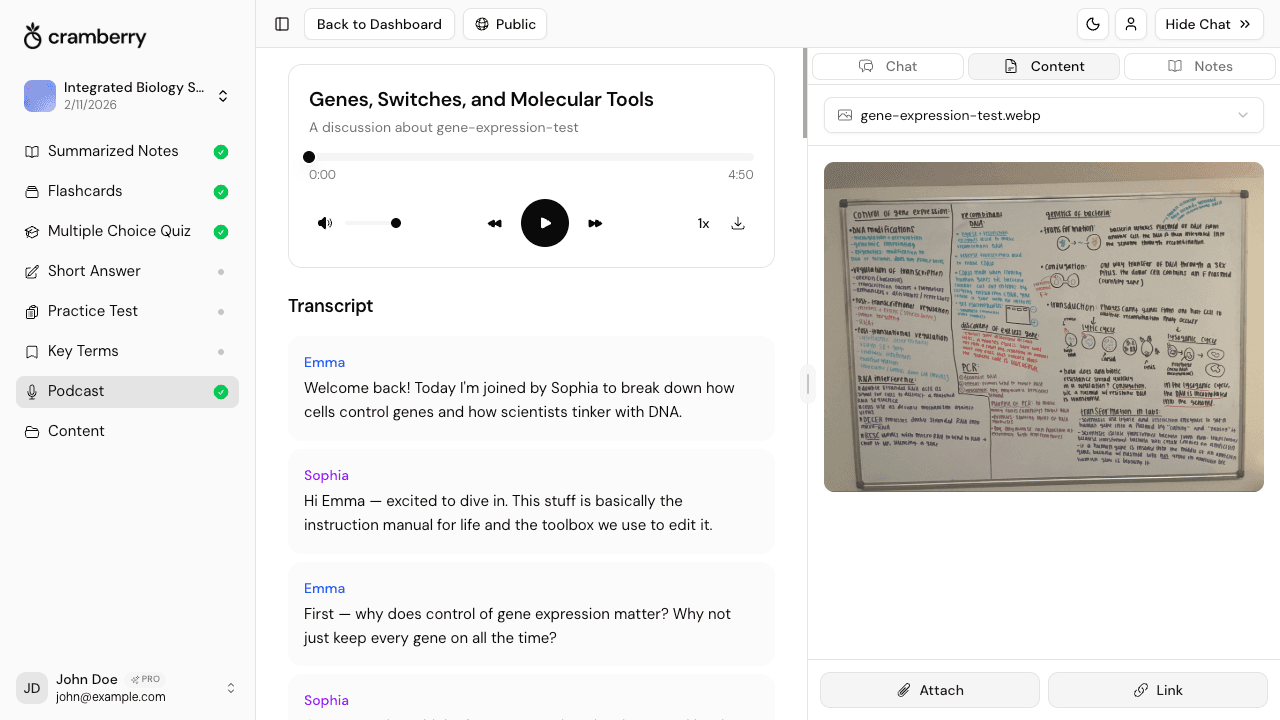Select the Flashcards icon in the sidebar
1280x720 pixels.
pyautogui.click(x=33, y=191)
